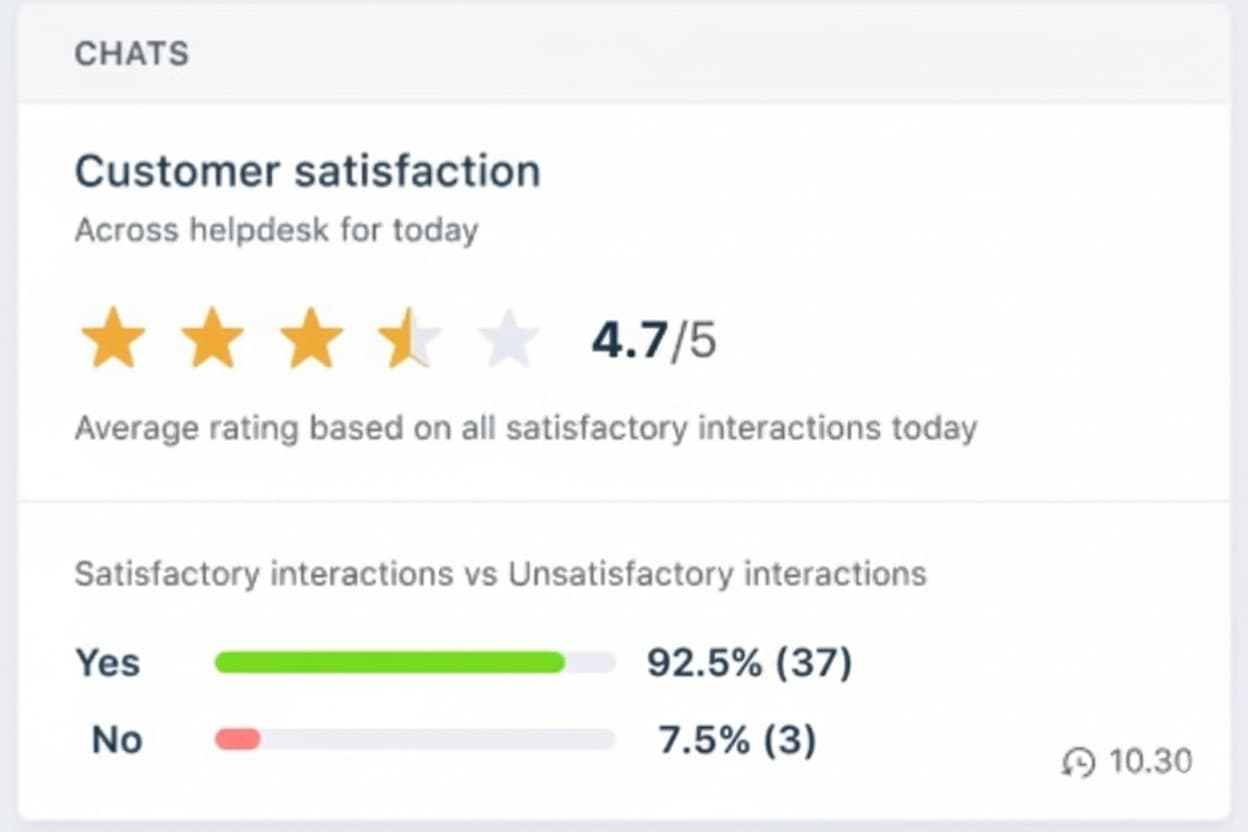Image resolution: width=1248 pixels, height=832 pixels.
Task: Click the green Yes progress bar
Action: 390,662
